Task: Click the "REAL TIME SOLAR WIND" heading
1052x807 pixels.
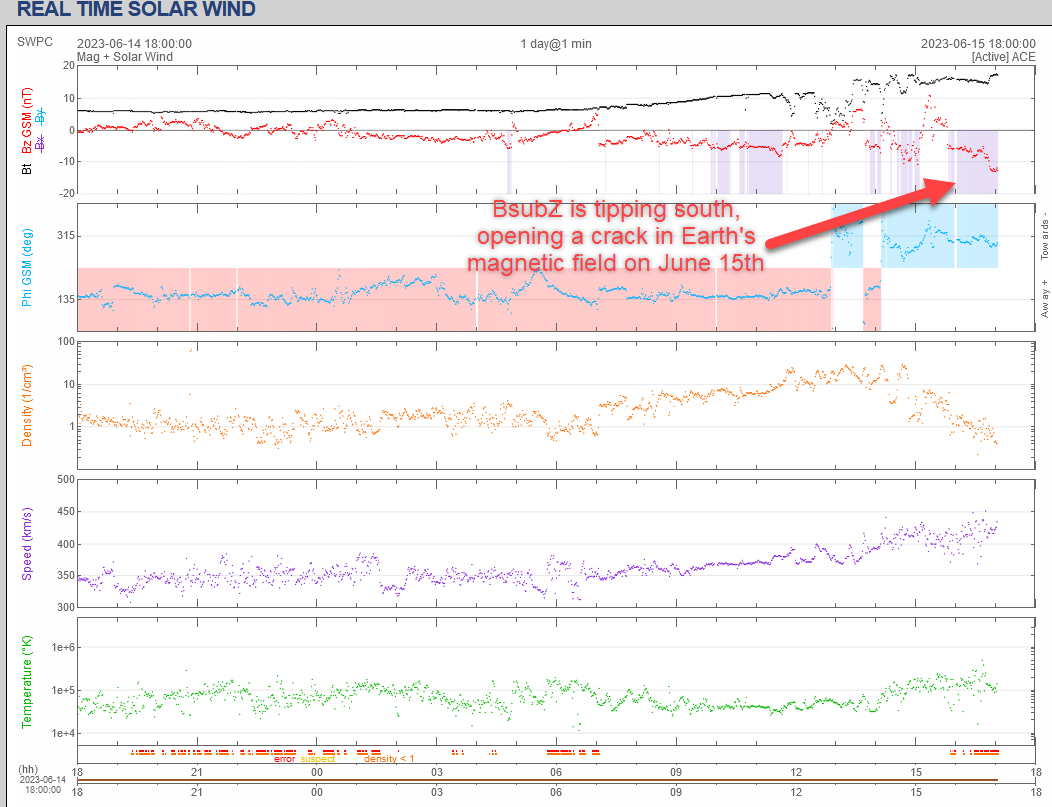Action: [136, 9]
